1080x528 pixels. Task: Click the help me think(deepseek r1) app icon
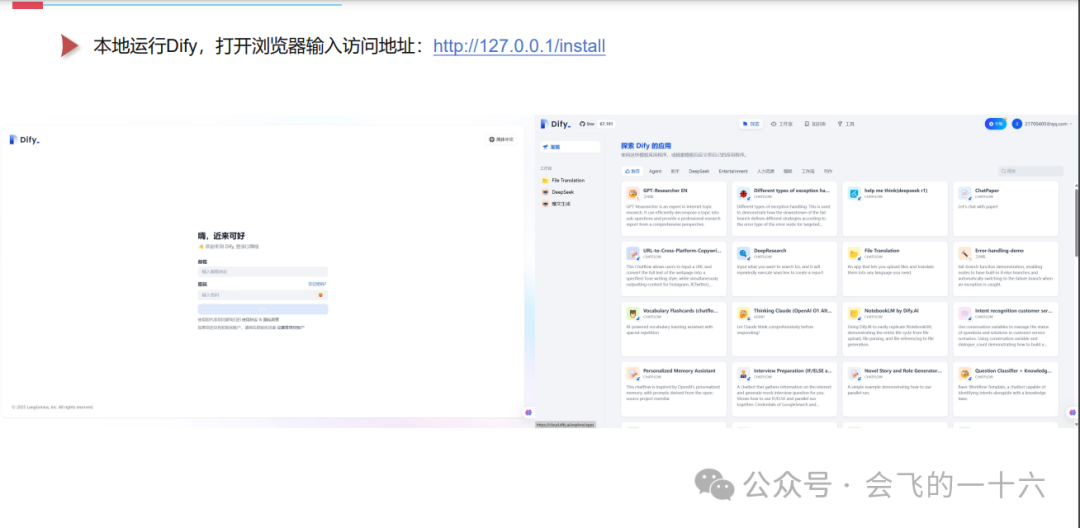pos(854,193)
